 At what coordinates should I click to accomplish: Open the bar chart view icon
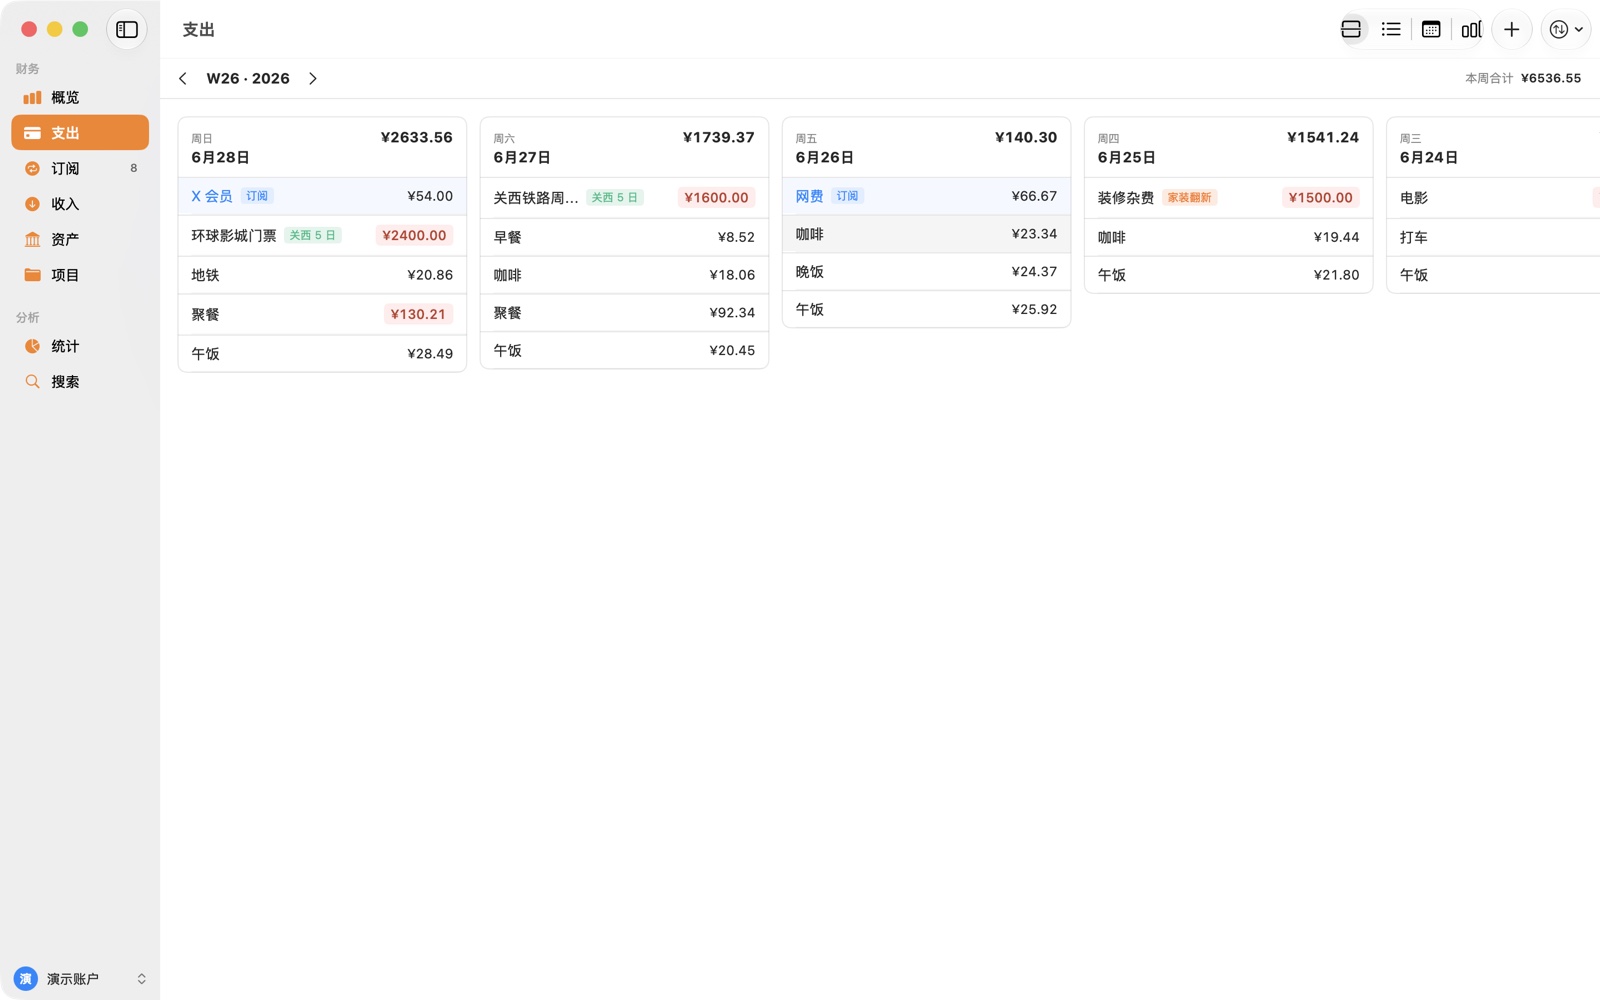[1471, 30]
